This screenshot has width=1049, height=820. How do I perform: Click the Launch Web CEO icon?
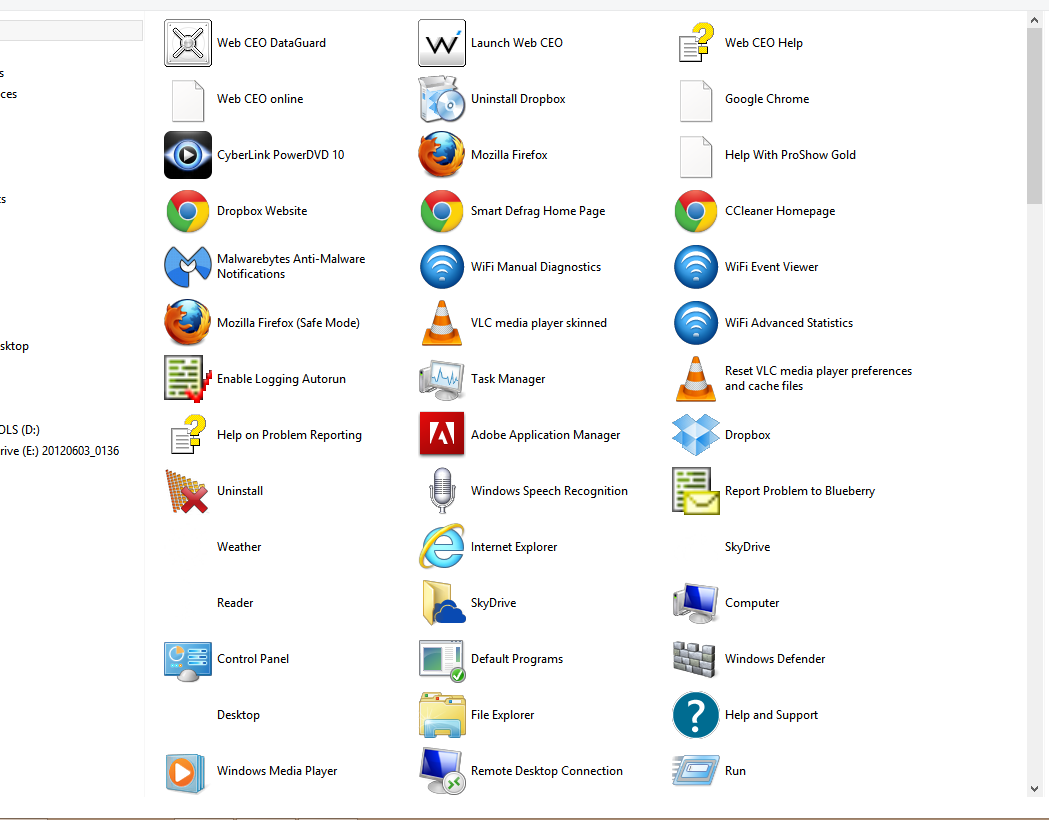[442, 43]
